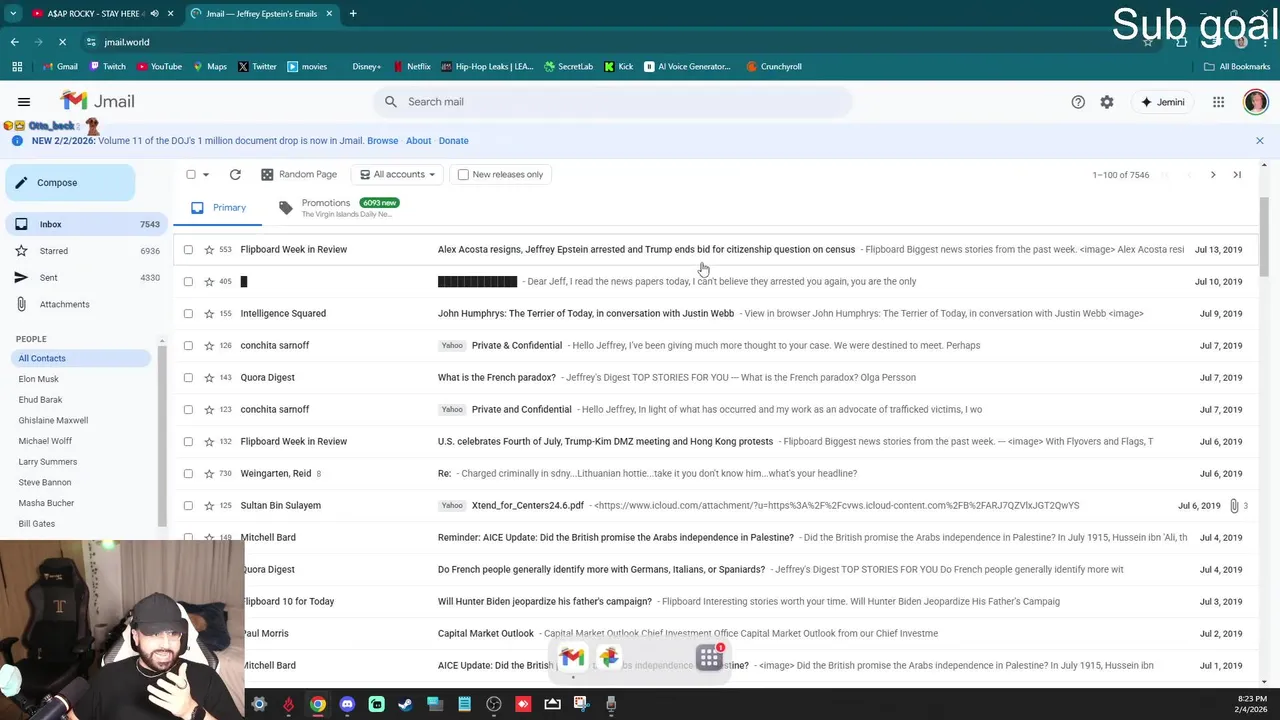Click the attachment paperclip on Sultan Bin Sulayem email
The width and height of the screenshot is (1280, 720).
coord(1234,506)
